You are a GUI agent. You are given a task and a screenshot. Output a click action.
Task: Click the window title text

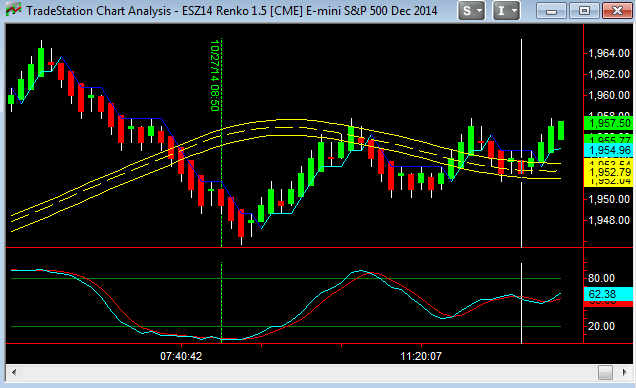(x=232, y=11)
